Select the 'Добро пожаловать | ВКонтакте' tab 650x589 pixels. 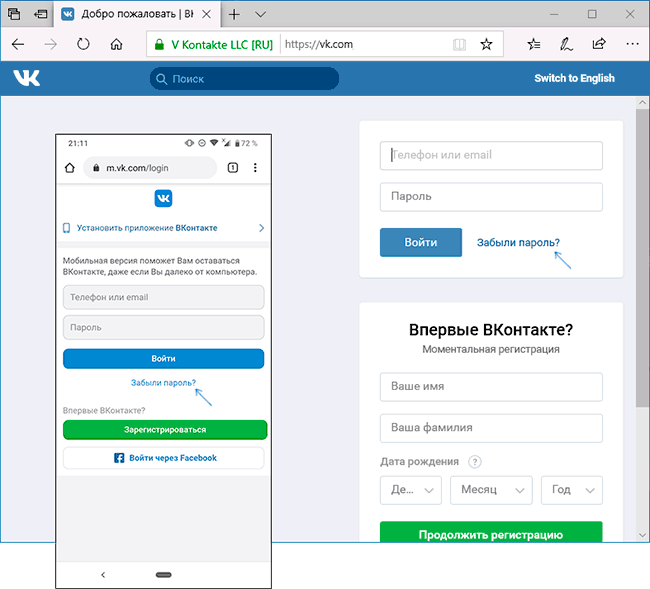137,14
